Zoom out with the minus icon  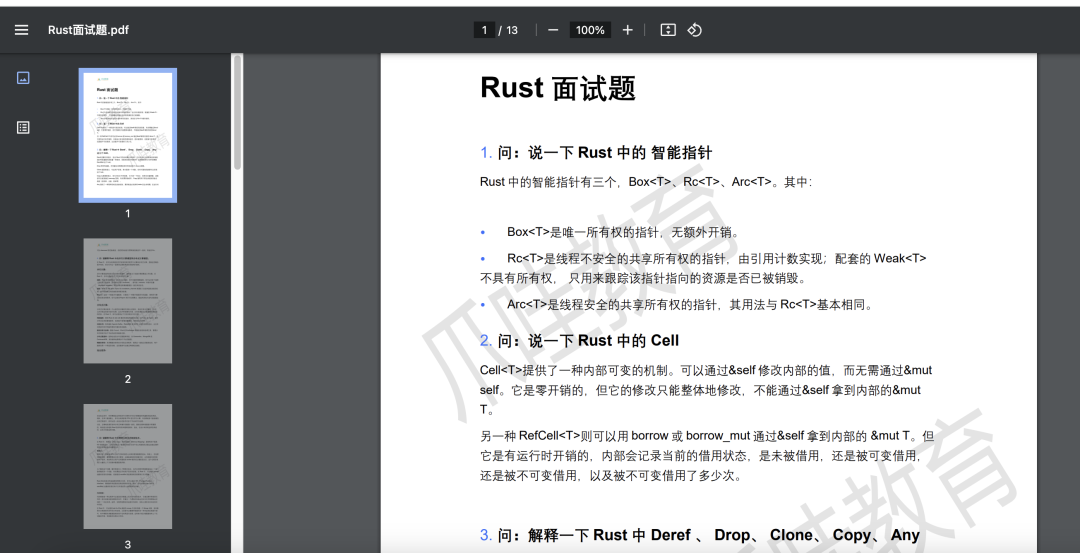coord(552,30)
